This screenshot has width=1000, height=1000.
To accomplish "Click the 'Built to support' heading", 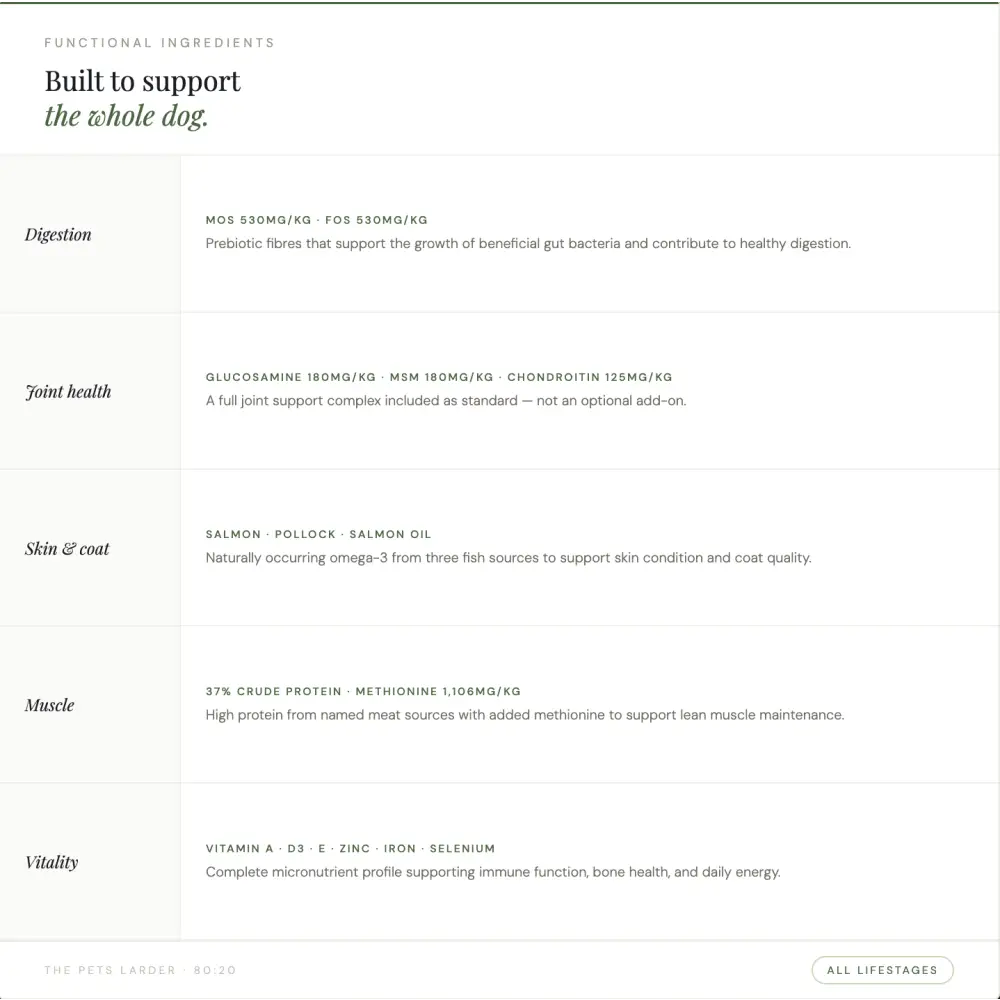I will [142, 81].
